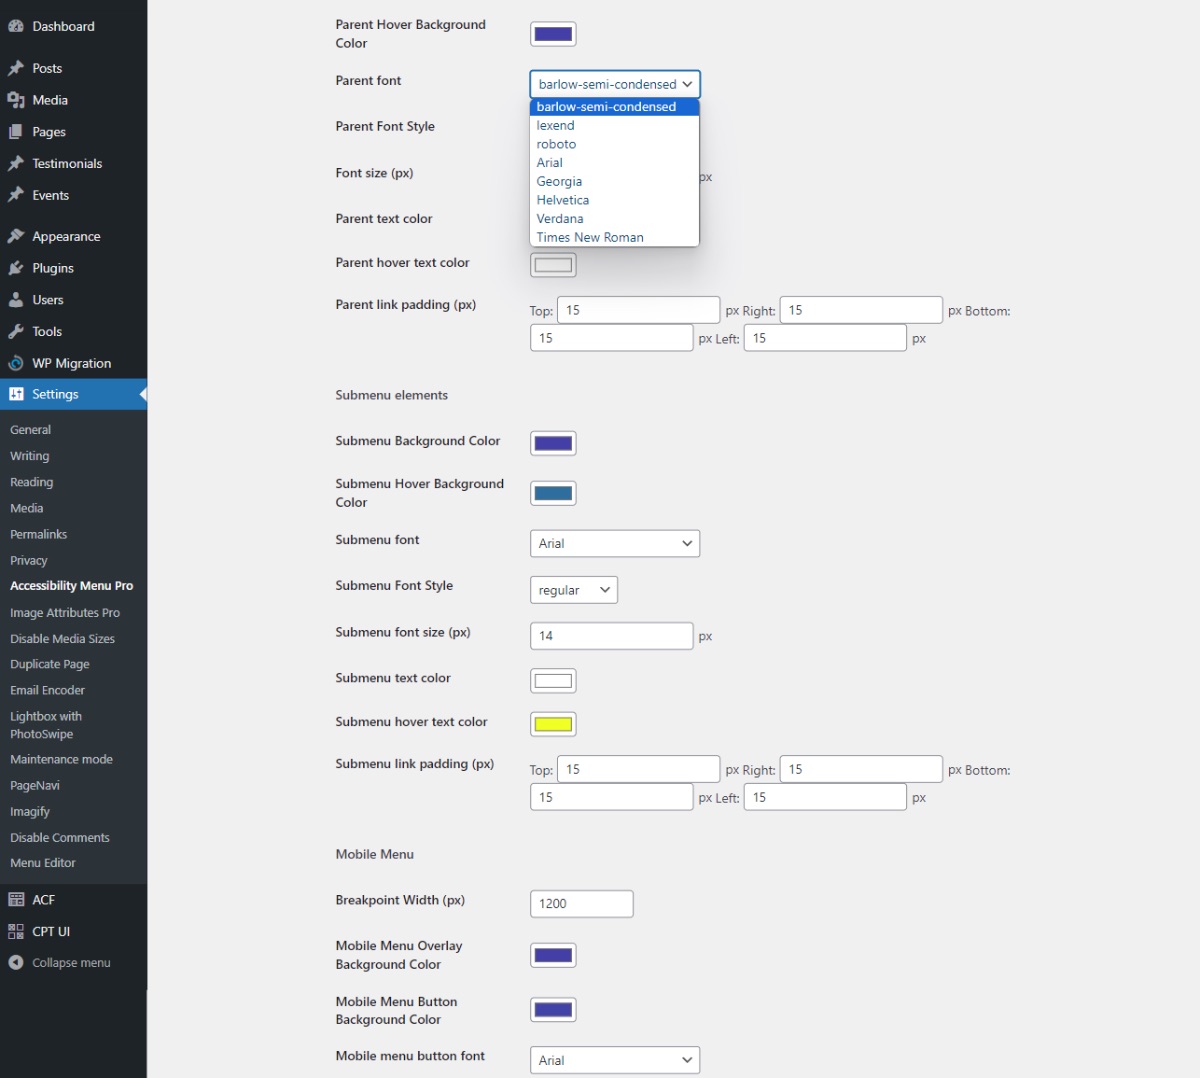Open Disable Comments settings
The width and height of the screenshot is (1200, 1078).
pyautogui.click(x=59, y=837)
